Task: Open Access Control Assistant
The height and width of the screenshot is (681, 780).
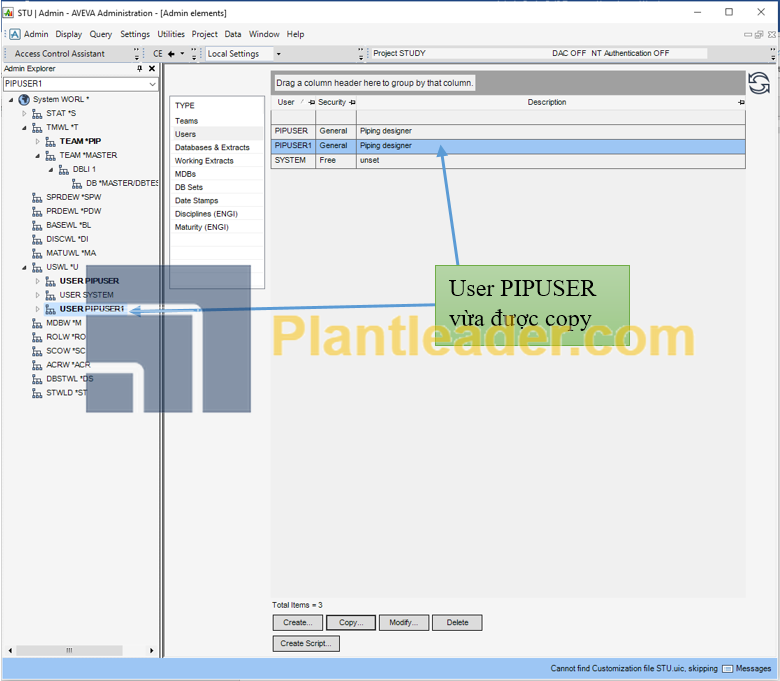Action: [60, 54]
